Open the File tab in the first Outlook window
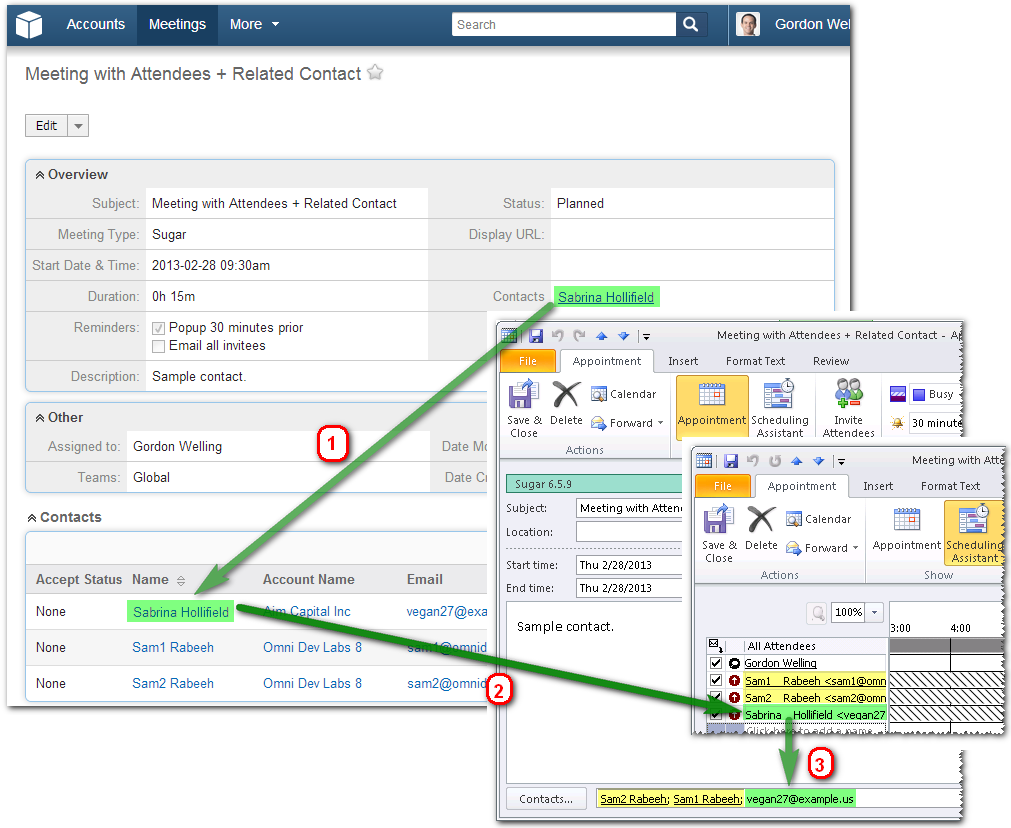The image size is (1011, 828). tap(528, 361)
